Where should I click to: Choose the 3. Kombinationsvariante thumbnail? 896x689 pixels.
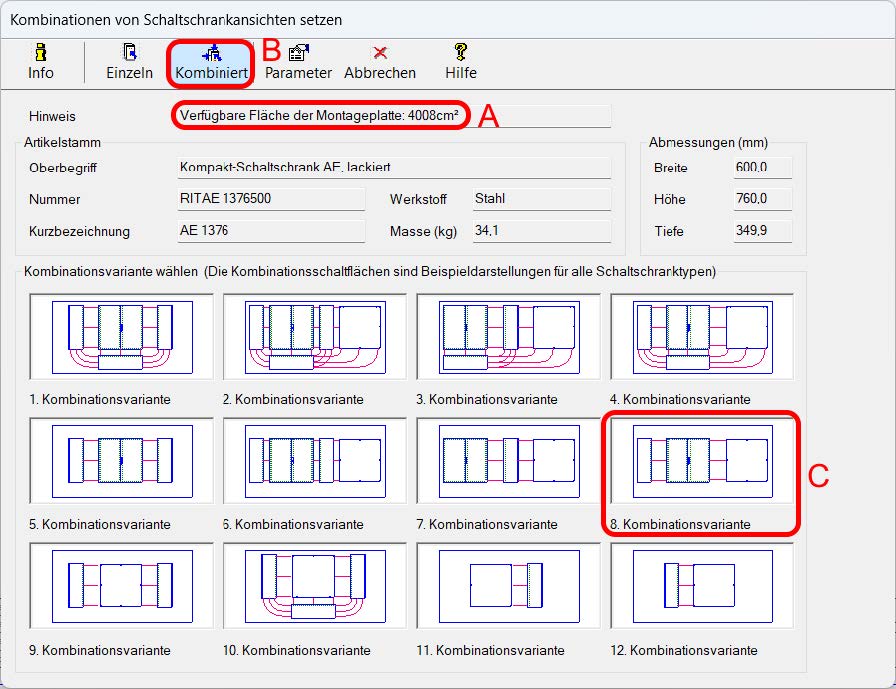point(508,335)
